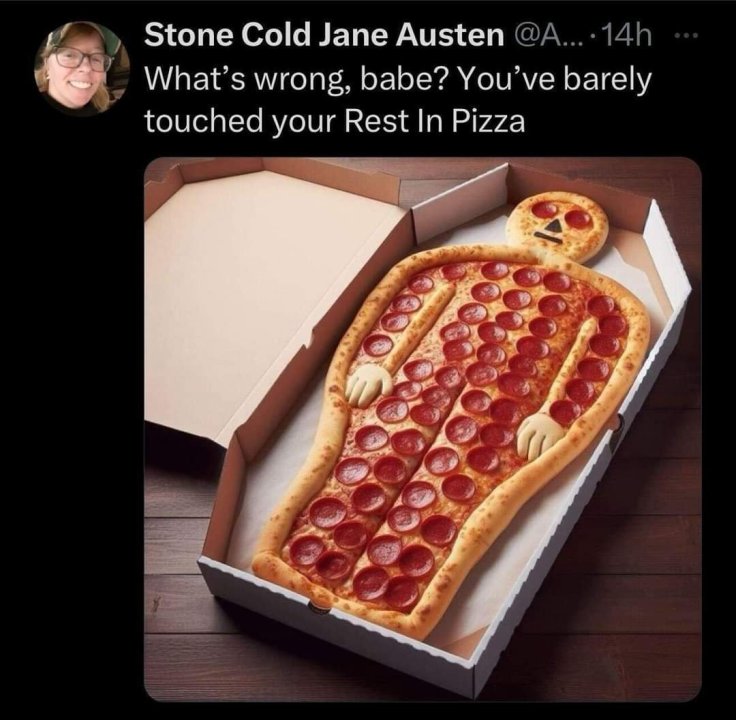The height and width of the screenshot is (720, 736).
Task: Open Stone Cold Jane Austen's profile name
Action: pos(324,35)
